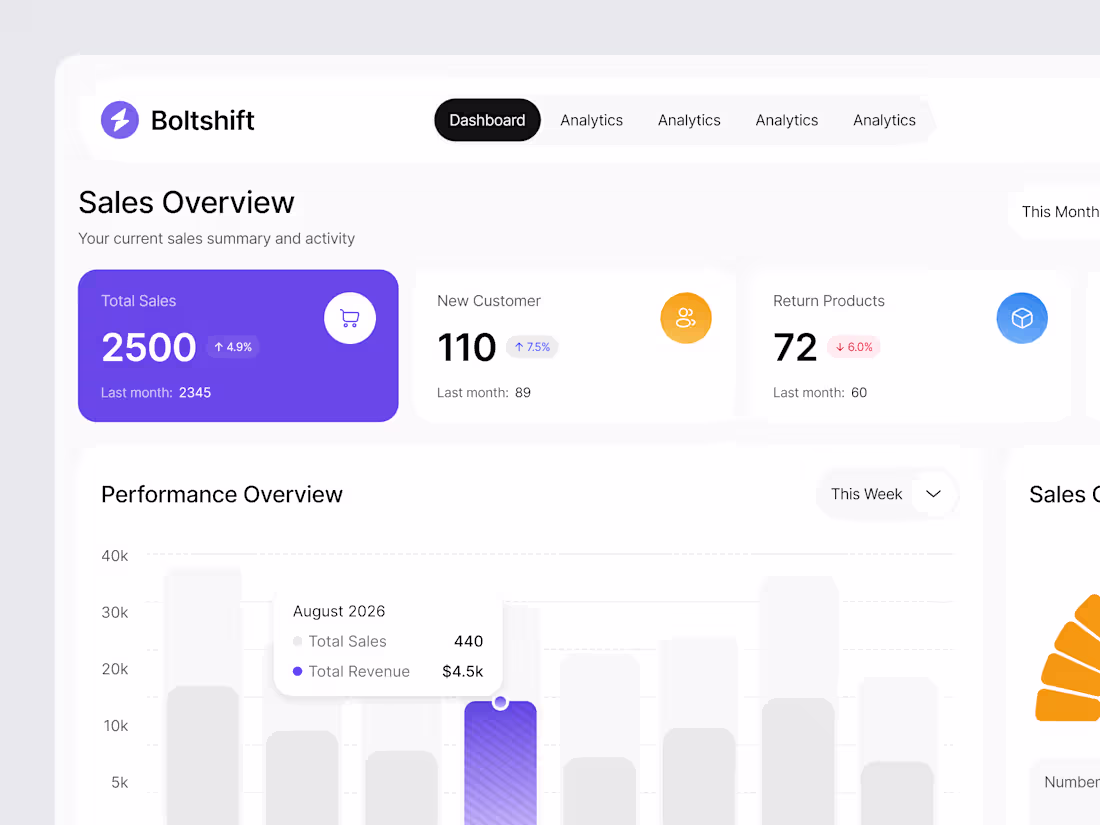The width and height of the screenshot is (1100, 825).
Task: Click the 6.0% decrease badge on Return Products
Action: (x=854, y=347)
